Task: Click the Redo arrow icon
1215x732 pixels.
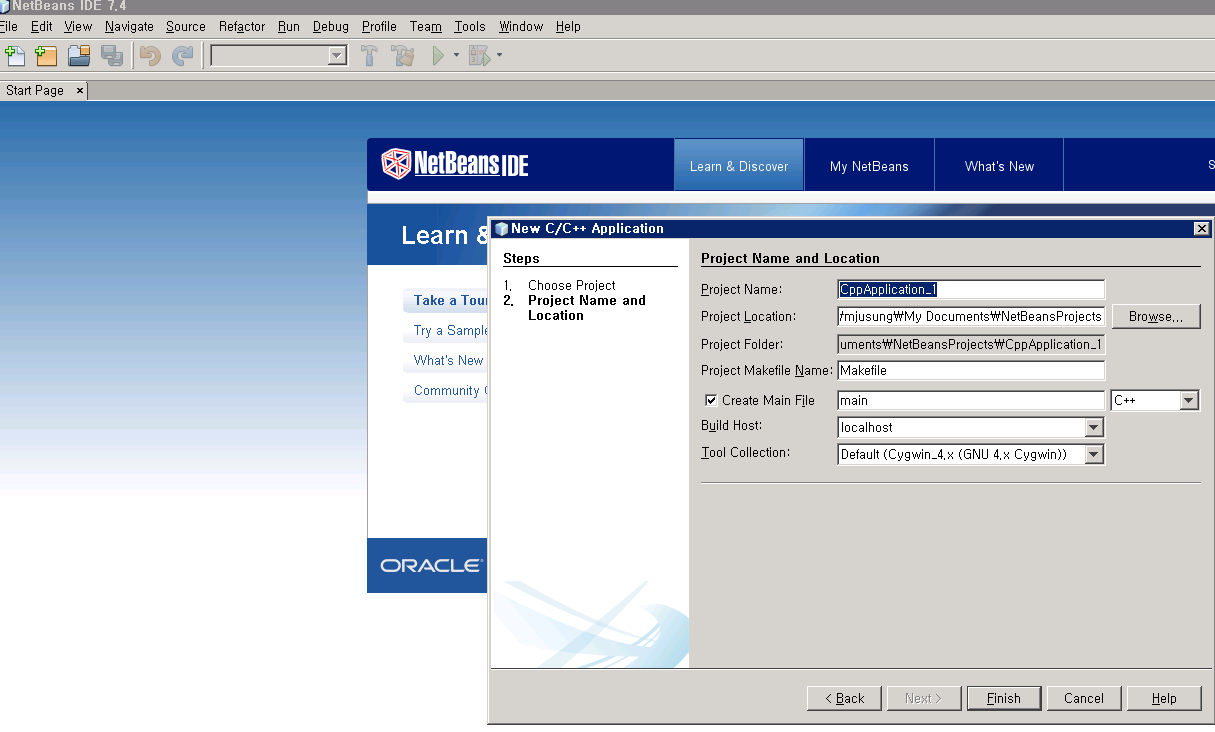Action: coord(182,56)
